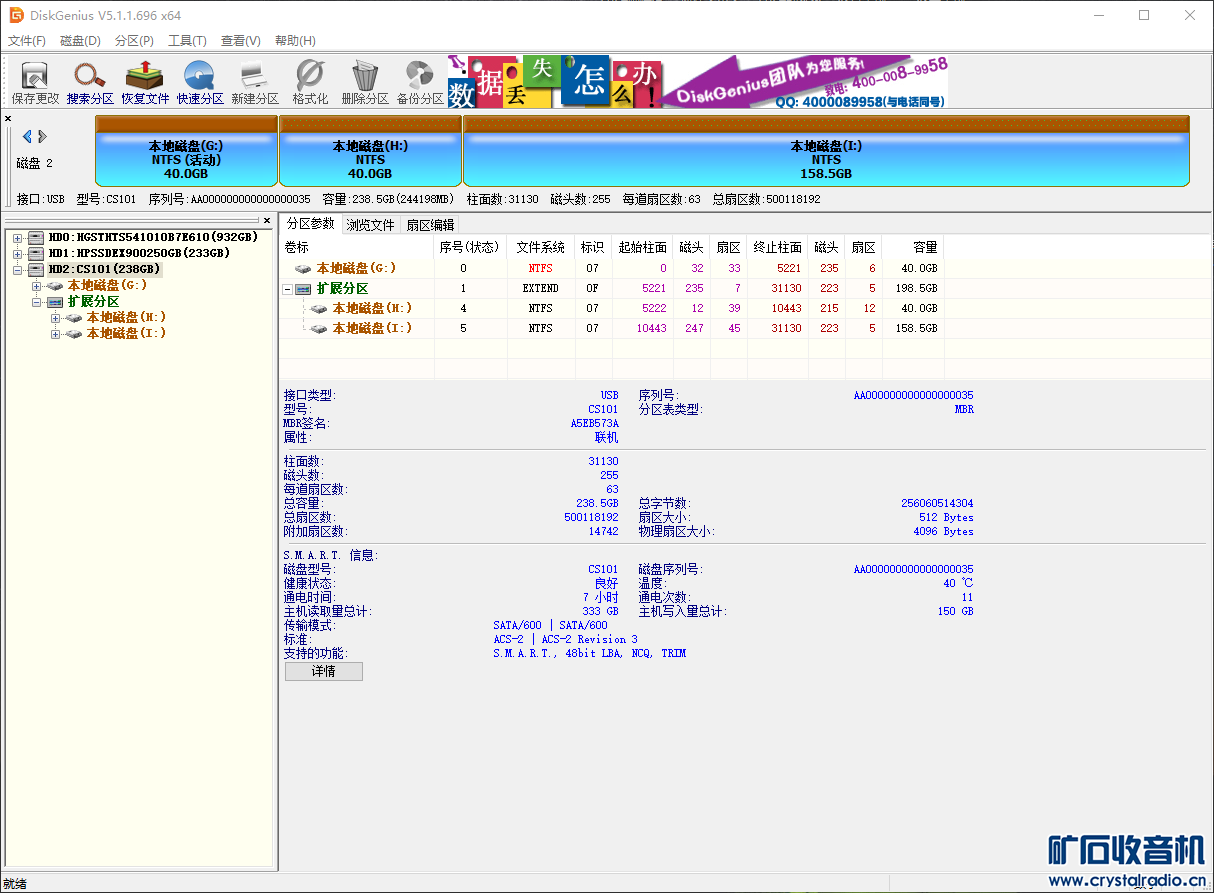Open the Disk (磁盘) menu
This screenshot has height=893, width=1214.
(x=80, y=41)
